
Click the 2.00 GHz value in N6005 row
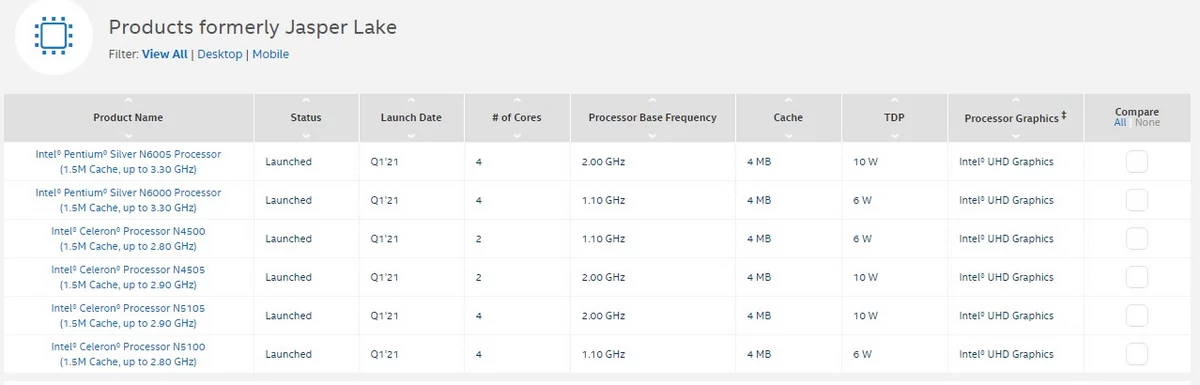(603, 161)
